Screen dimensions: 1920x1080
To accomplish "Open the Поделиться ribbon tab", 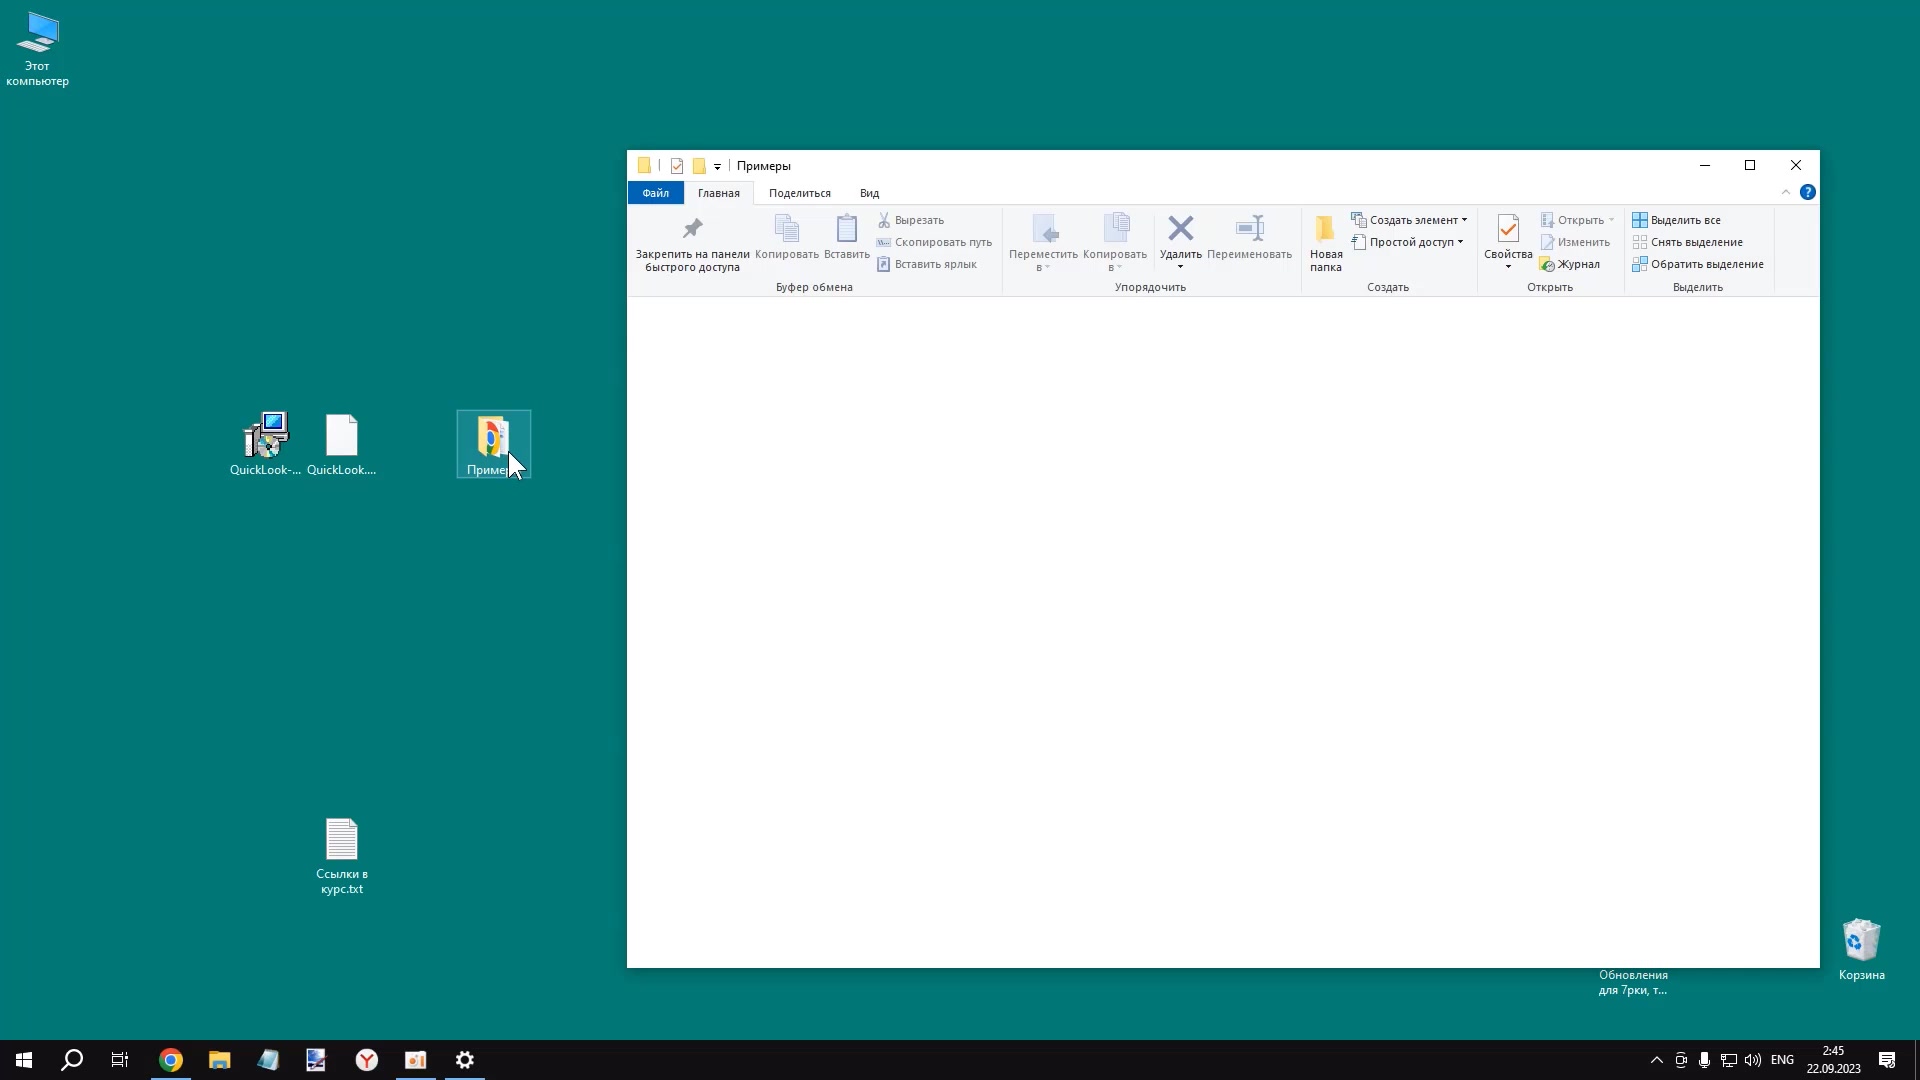I will (799, 193).
